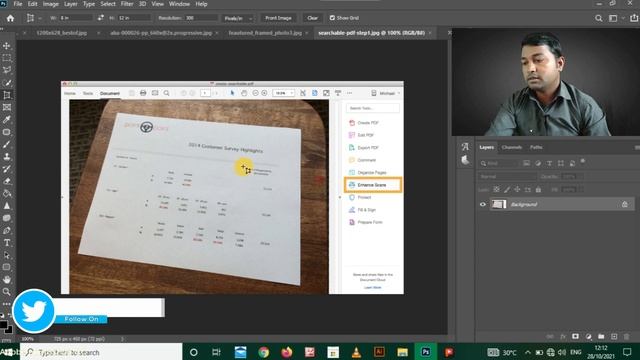Enable the Show Grid checkbox
Screen dimensions: 640x360
coord(332,18)
